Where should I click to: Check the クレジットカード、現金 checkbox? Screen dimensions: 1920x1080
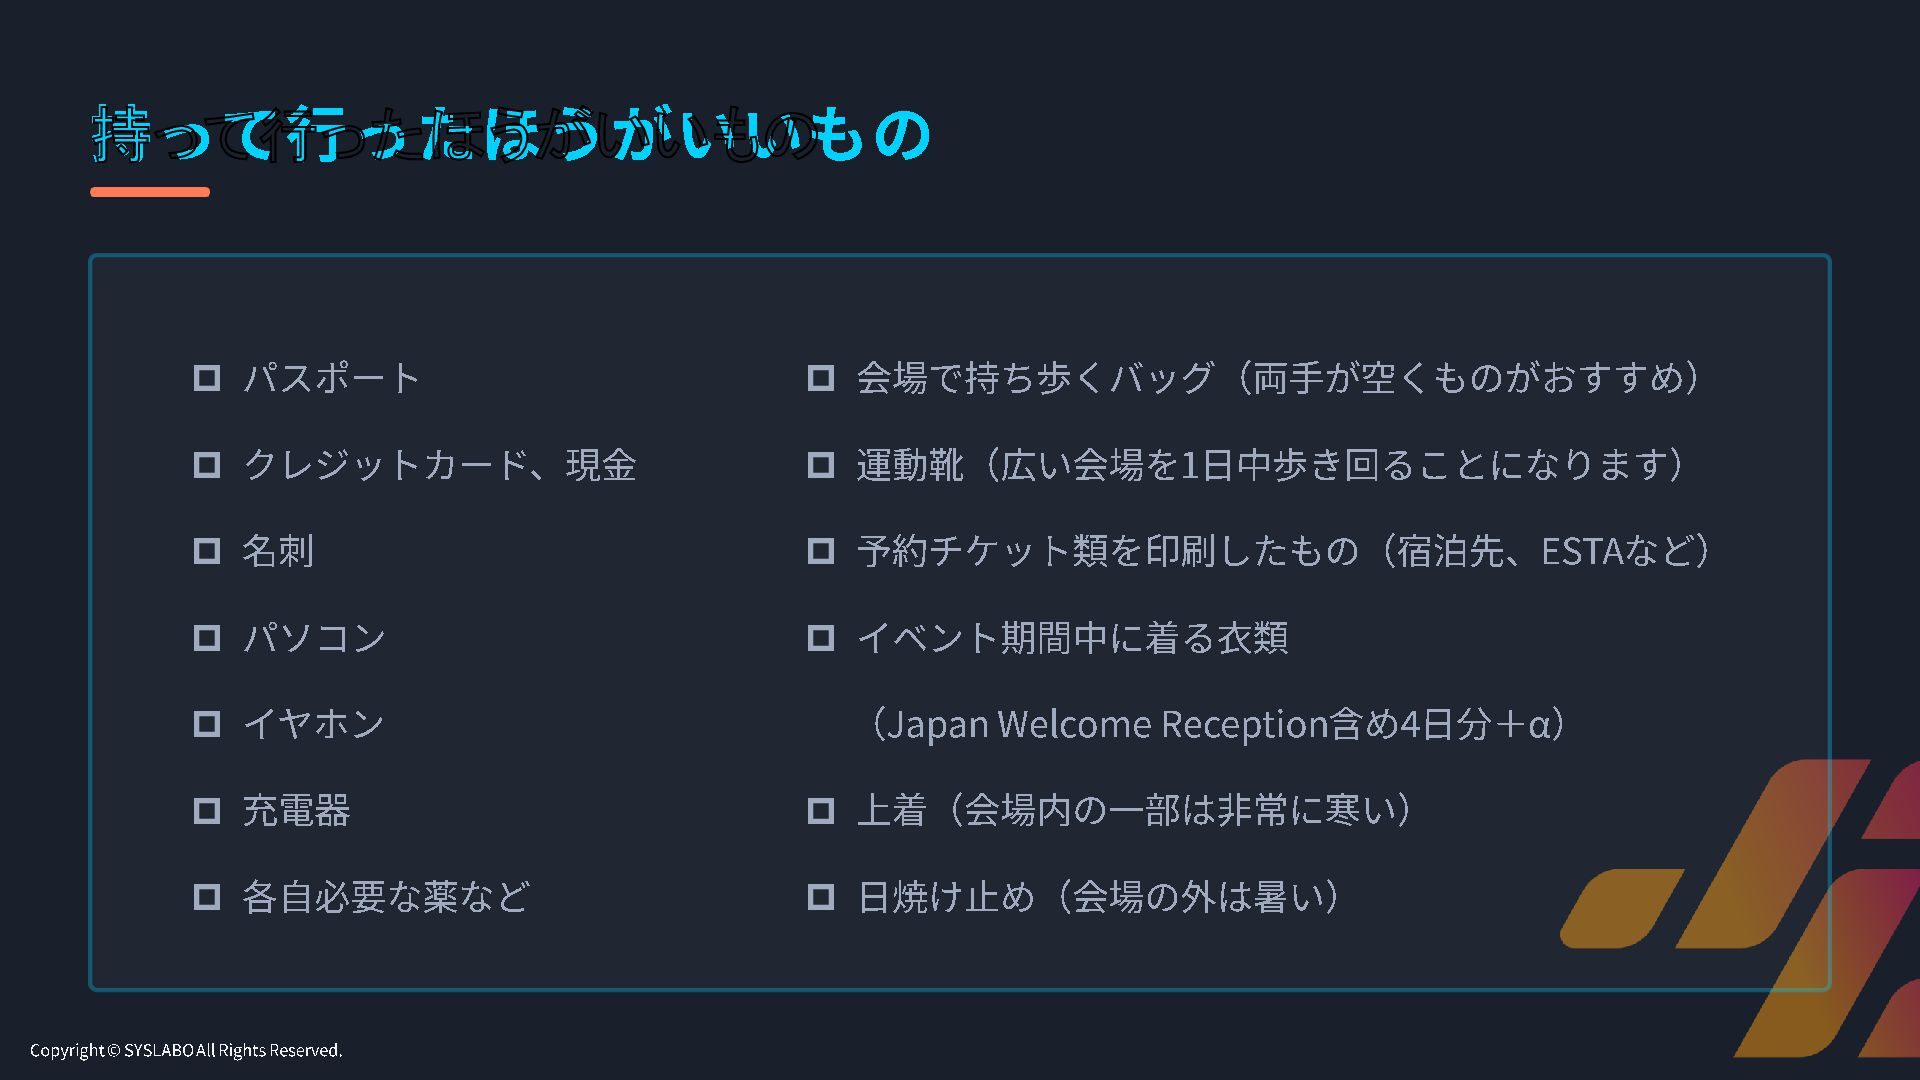coord(207,465)
